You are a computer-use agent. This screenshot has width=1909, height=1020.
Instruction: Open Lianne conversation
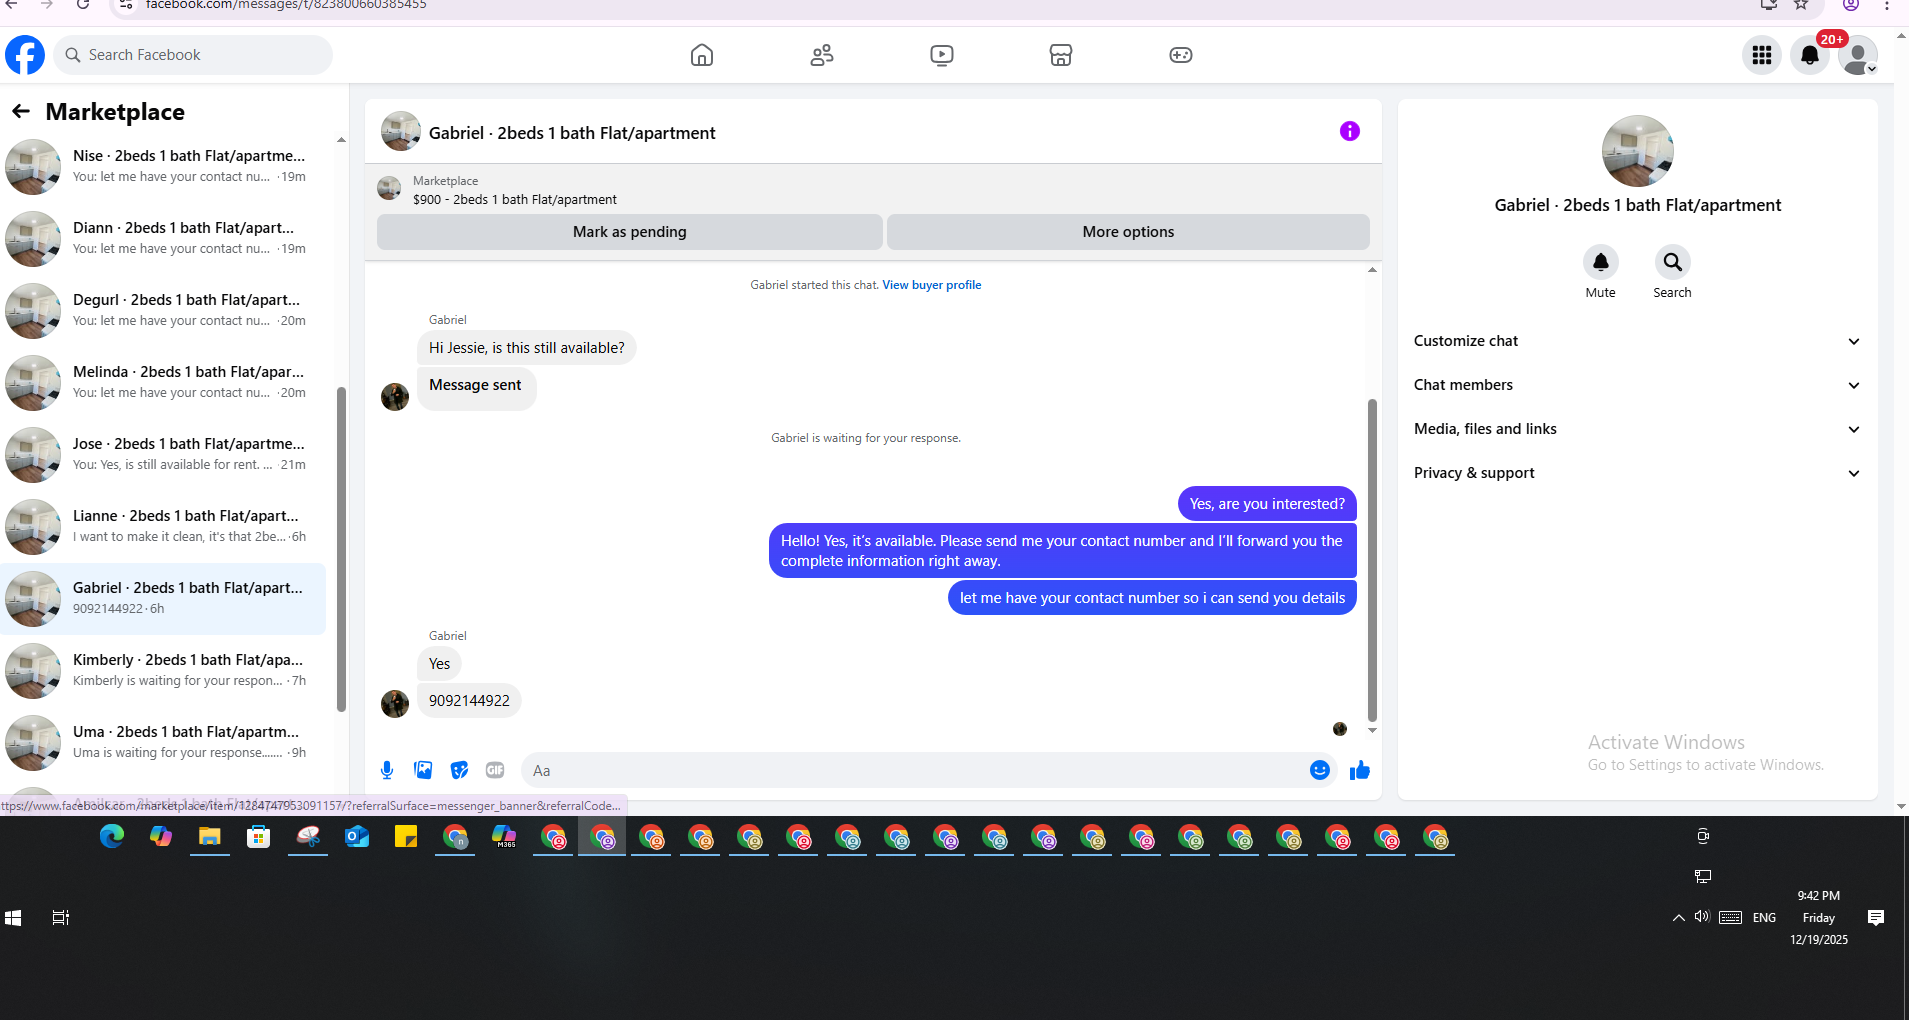click(165, 526)
